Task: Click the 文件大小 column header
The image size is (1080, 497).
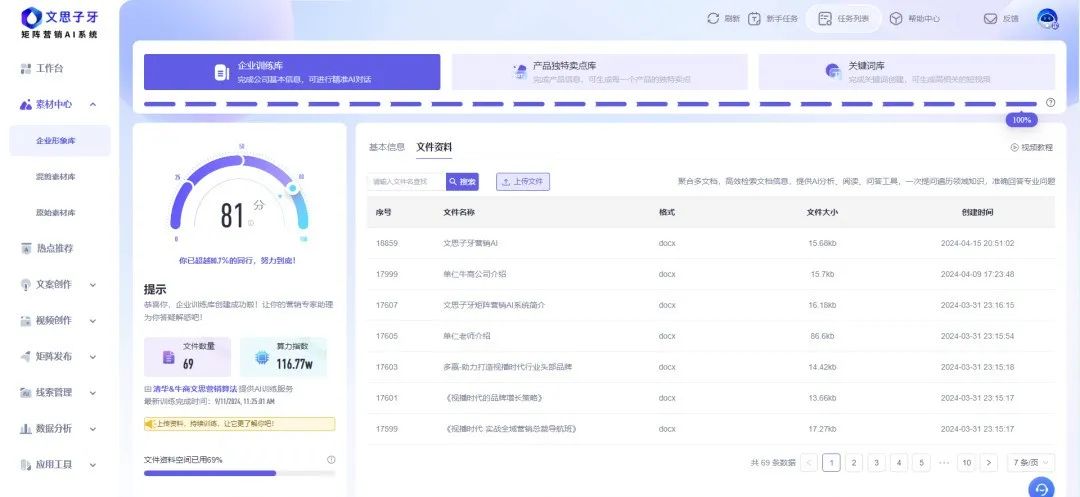Action: 822,212
